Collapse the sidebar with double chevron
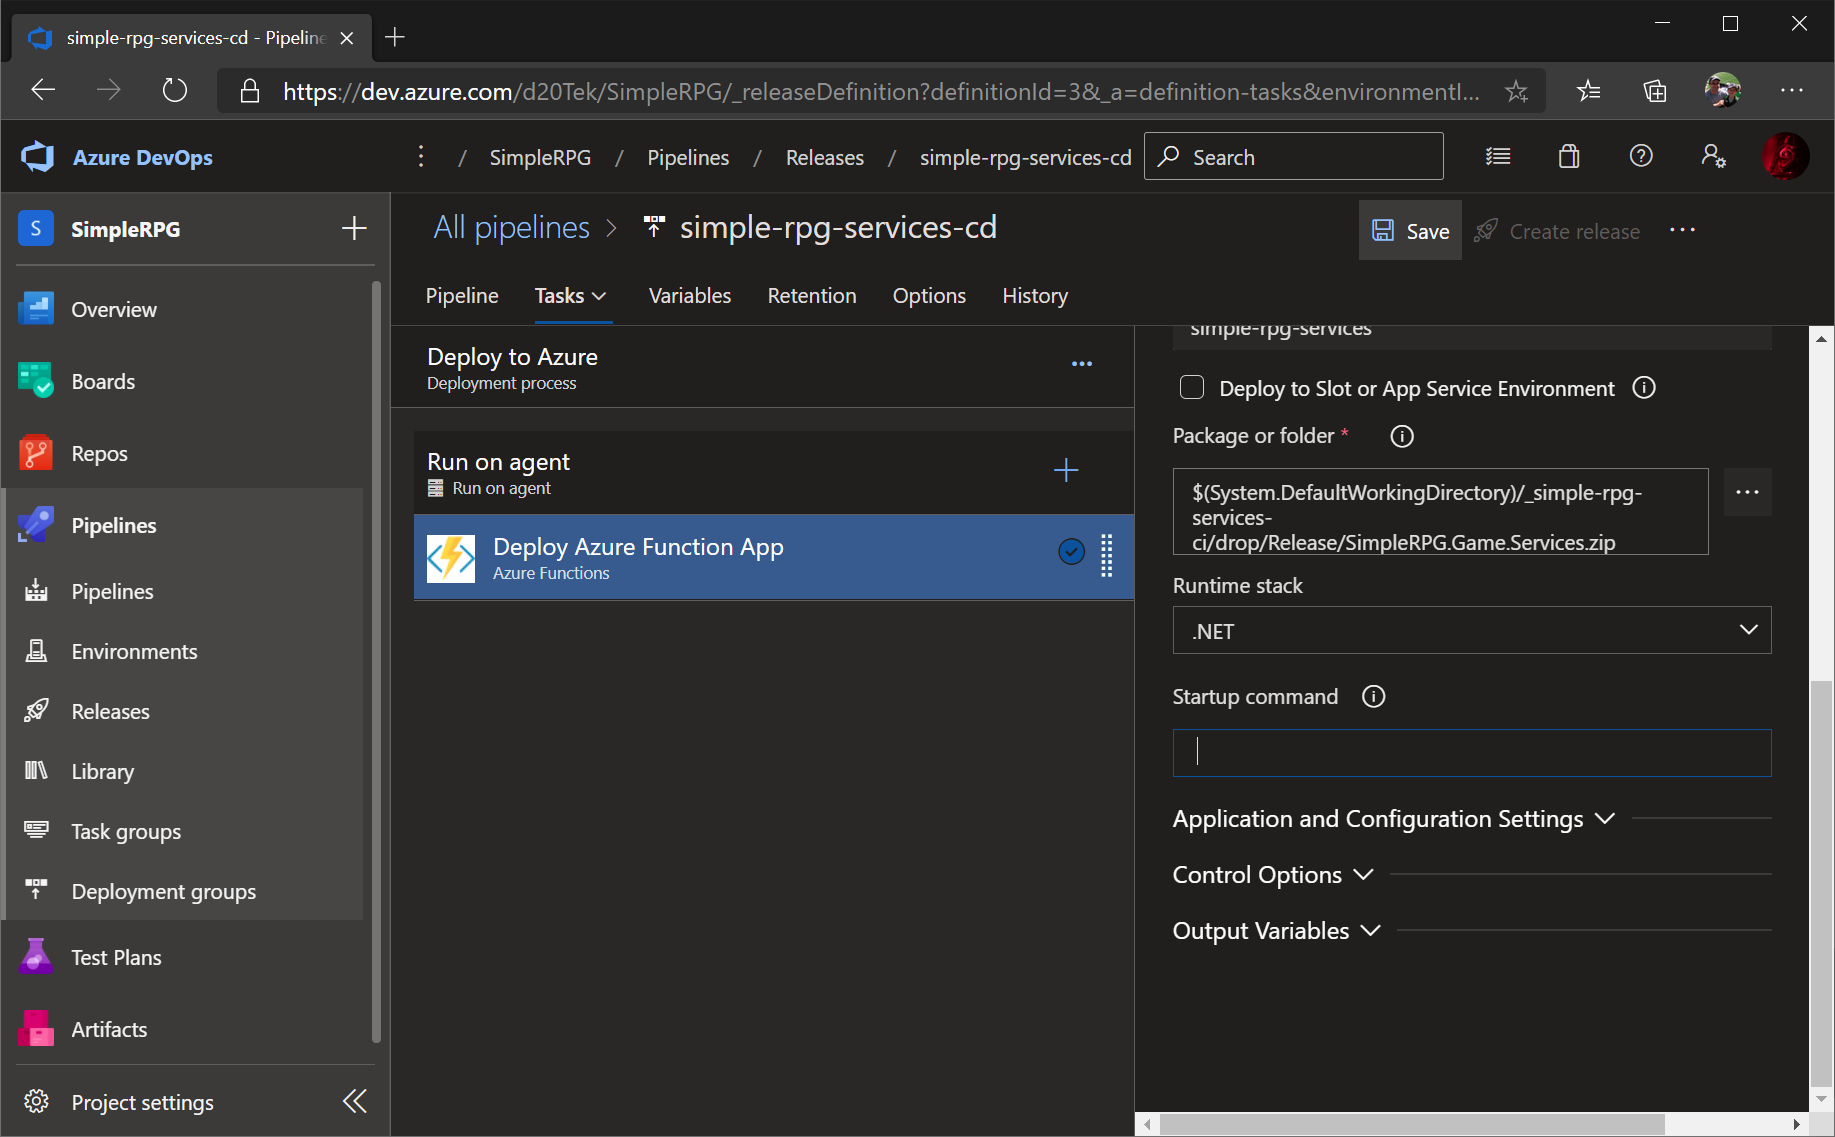 click(354, 1101)
